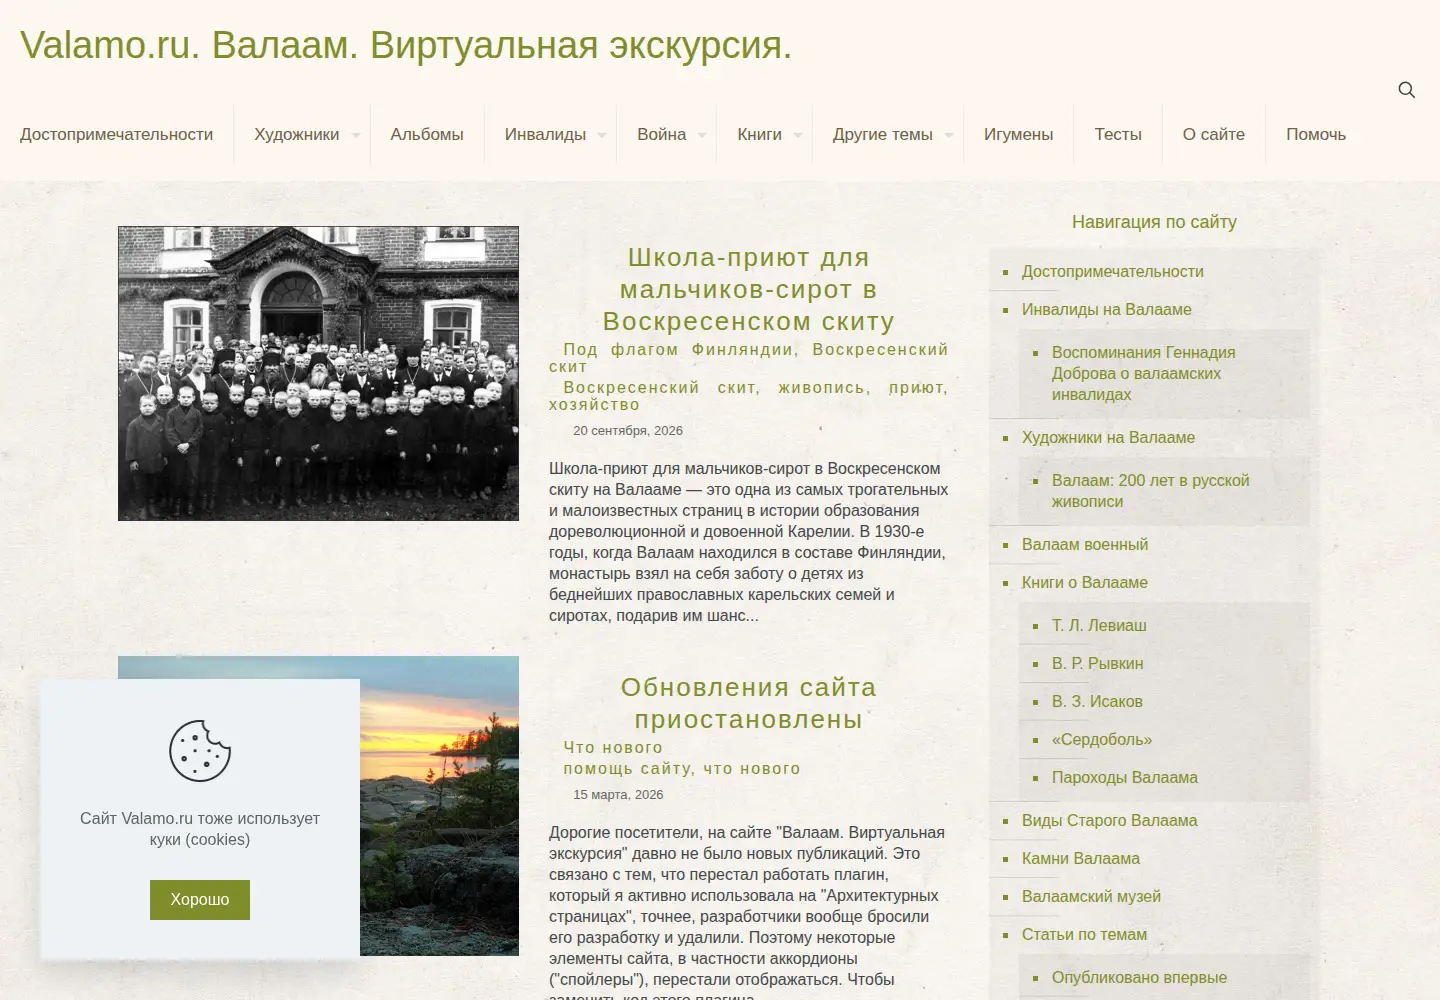The image size is (1440, 1000).
Task: Open sidebar link Виды Старого Валаама
Action: pos(1109,820)
